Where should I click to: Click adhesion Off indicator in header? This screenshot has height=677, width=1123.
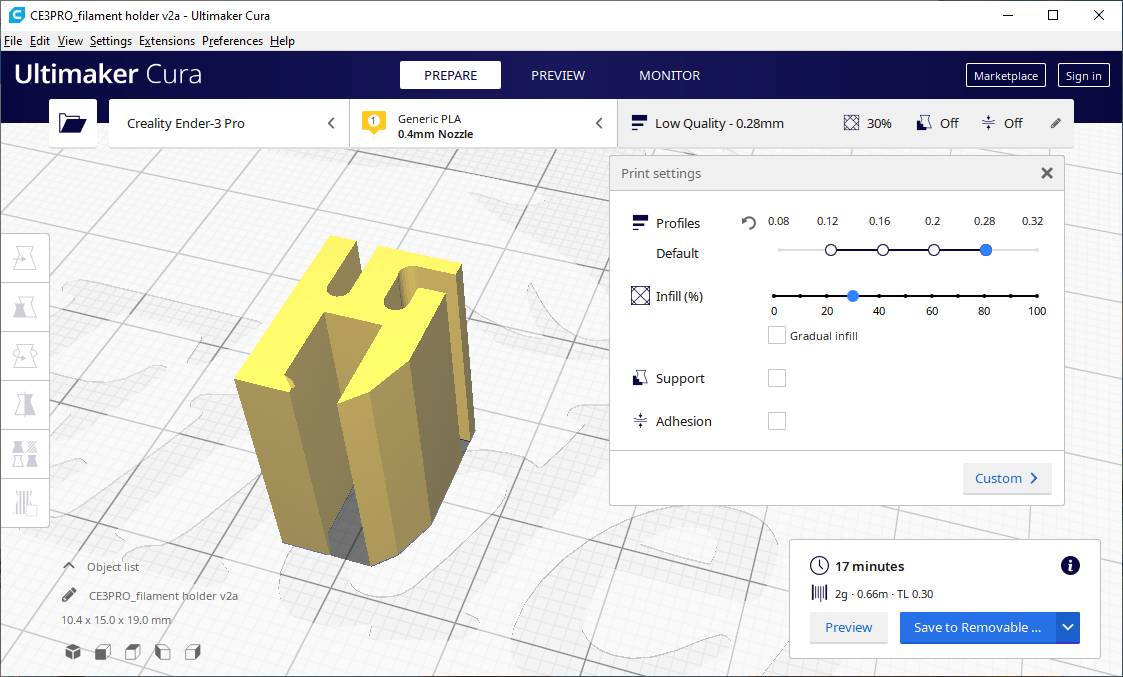coord(1002,123)
